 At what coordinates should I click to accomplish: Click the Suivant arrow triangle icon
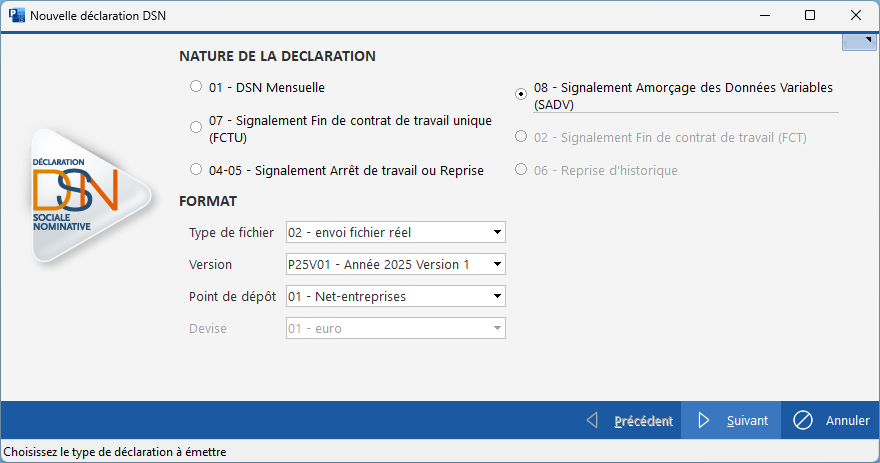click(x=704, y=421)
